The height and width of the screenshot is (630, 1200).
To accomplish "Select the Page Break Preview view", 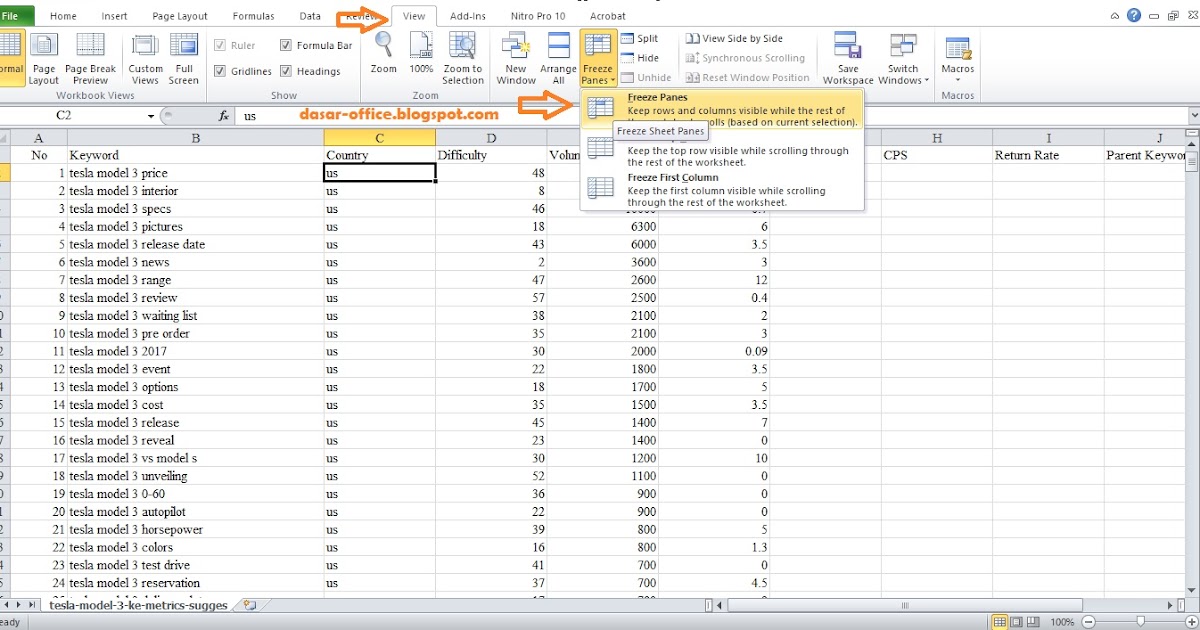I will coord(90,57).
